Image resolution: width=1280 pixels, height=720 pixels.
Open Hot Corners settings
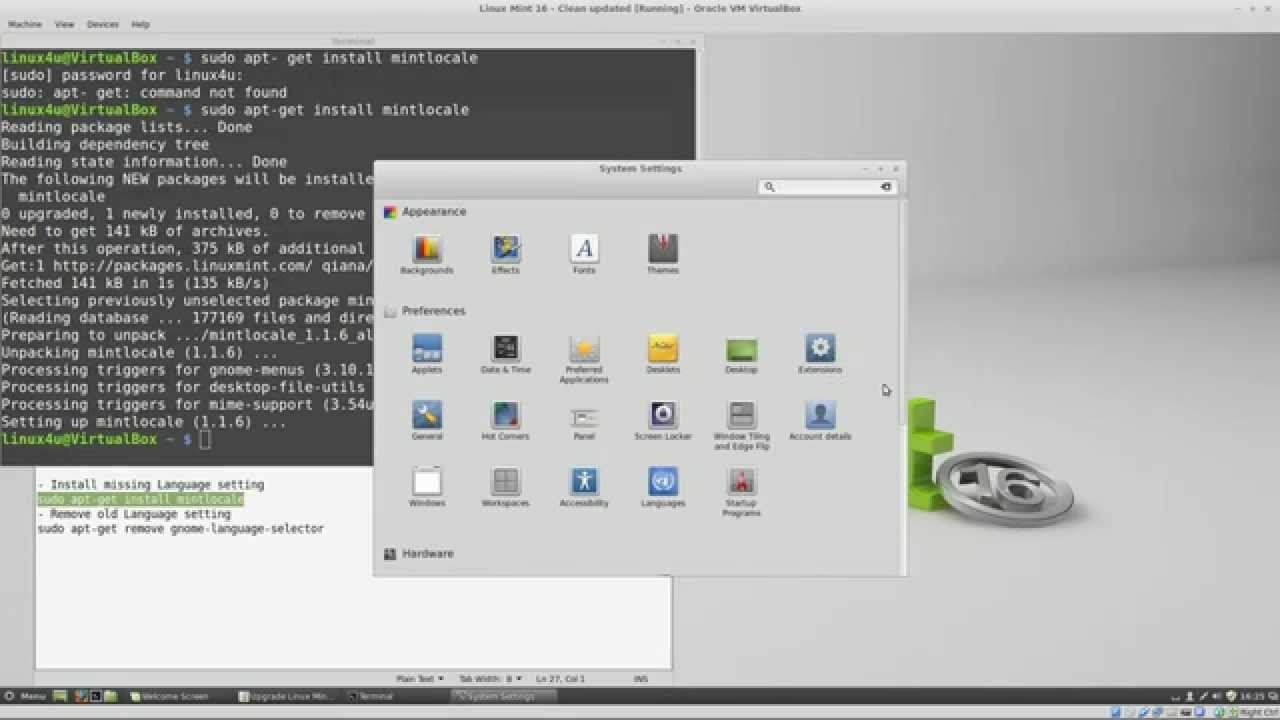(x=506, y=421)
